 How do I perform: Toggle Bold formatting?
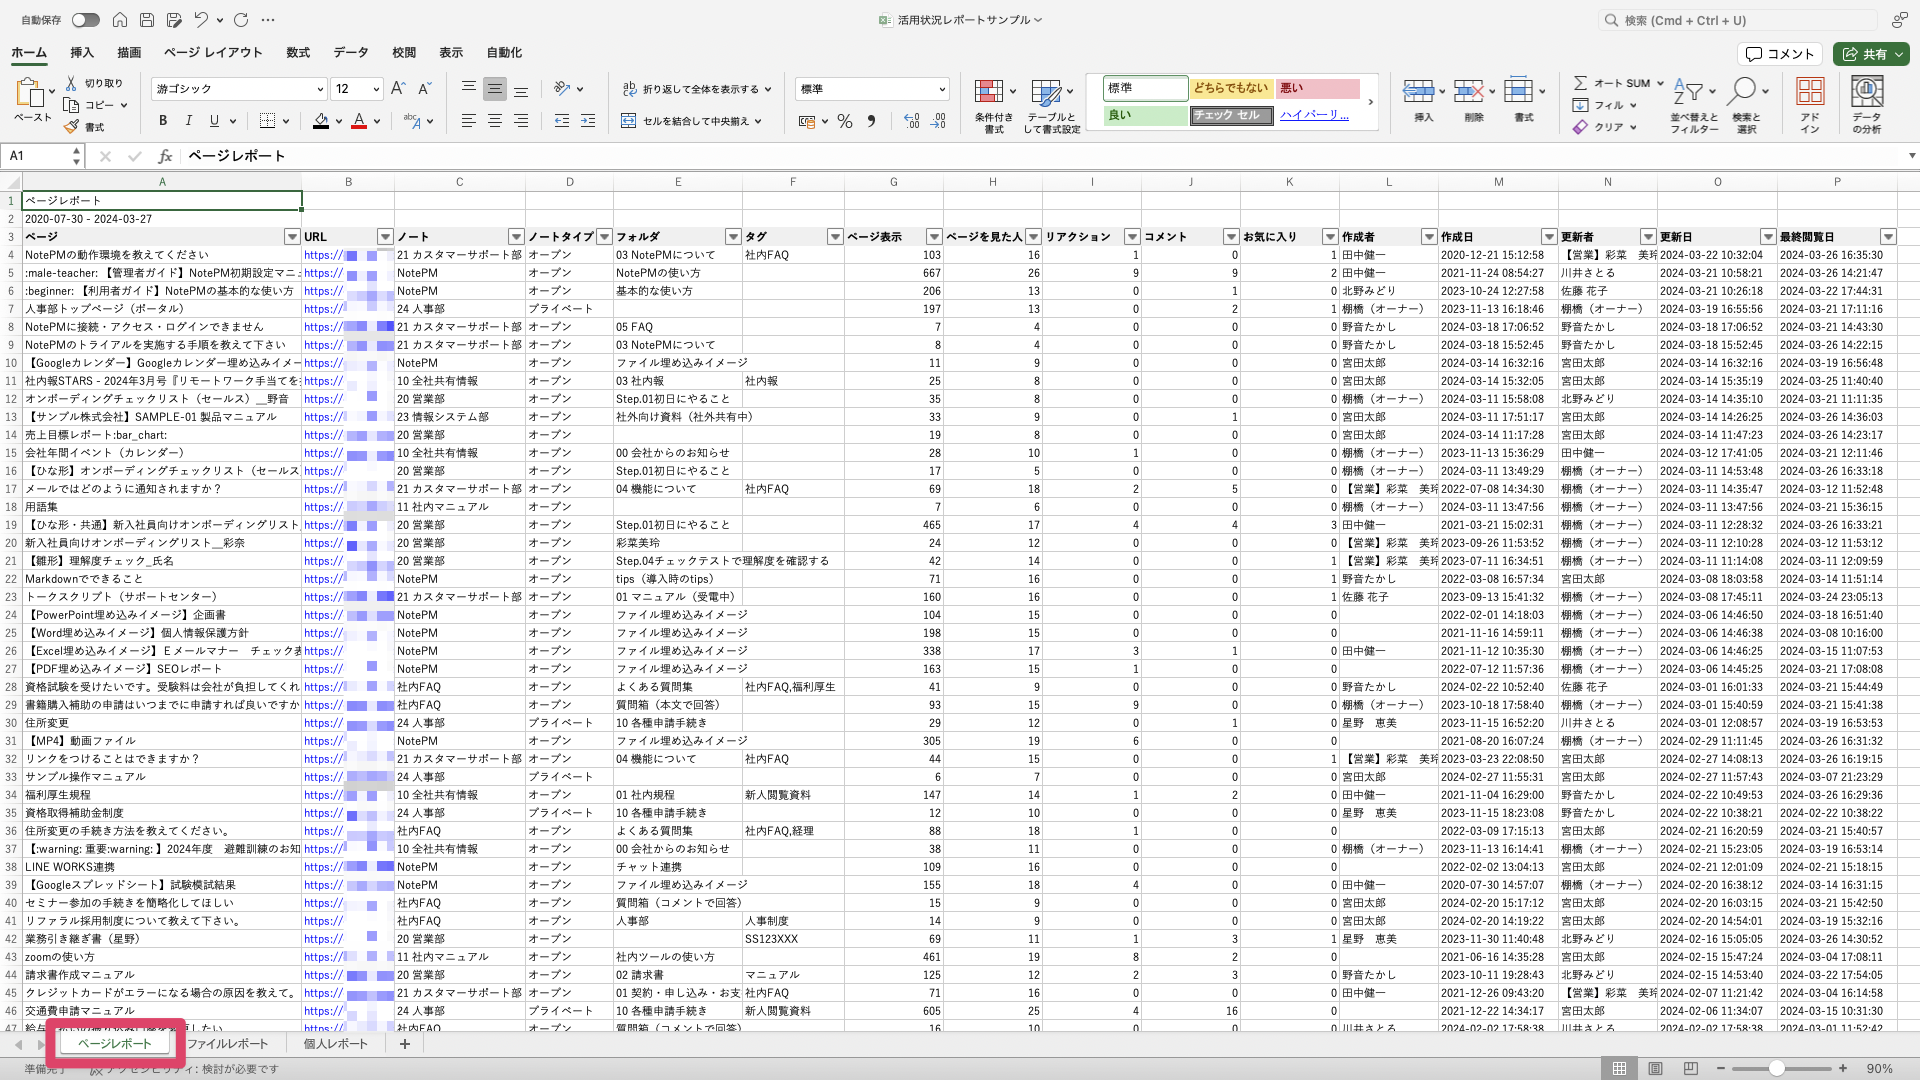tap(163, 121)
